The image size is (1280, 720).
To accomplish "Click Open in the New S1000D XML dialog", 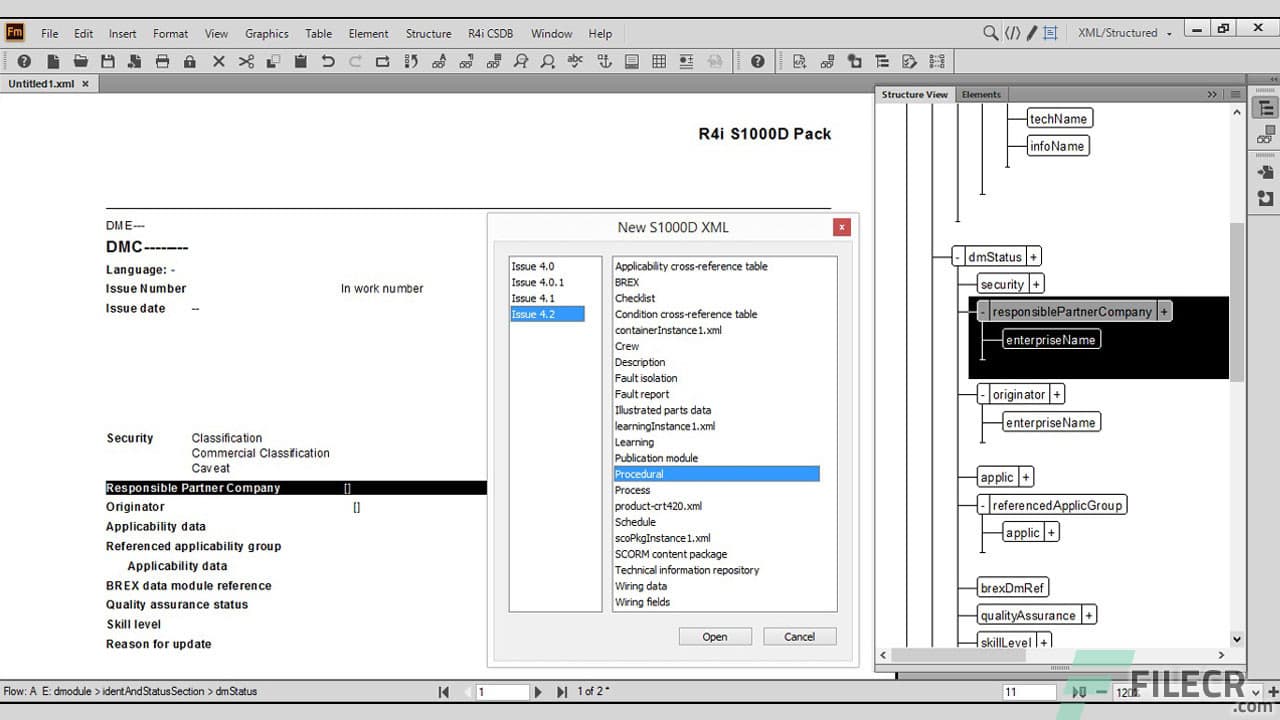I will pyautogui.click(x=715, y=636).
